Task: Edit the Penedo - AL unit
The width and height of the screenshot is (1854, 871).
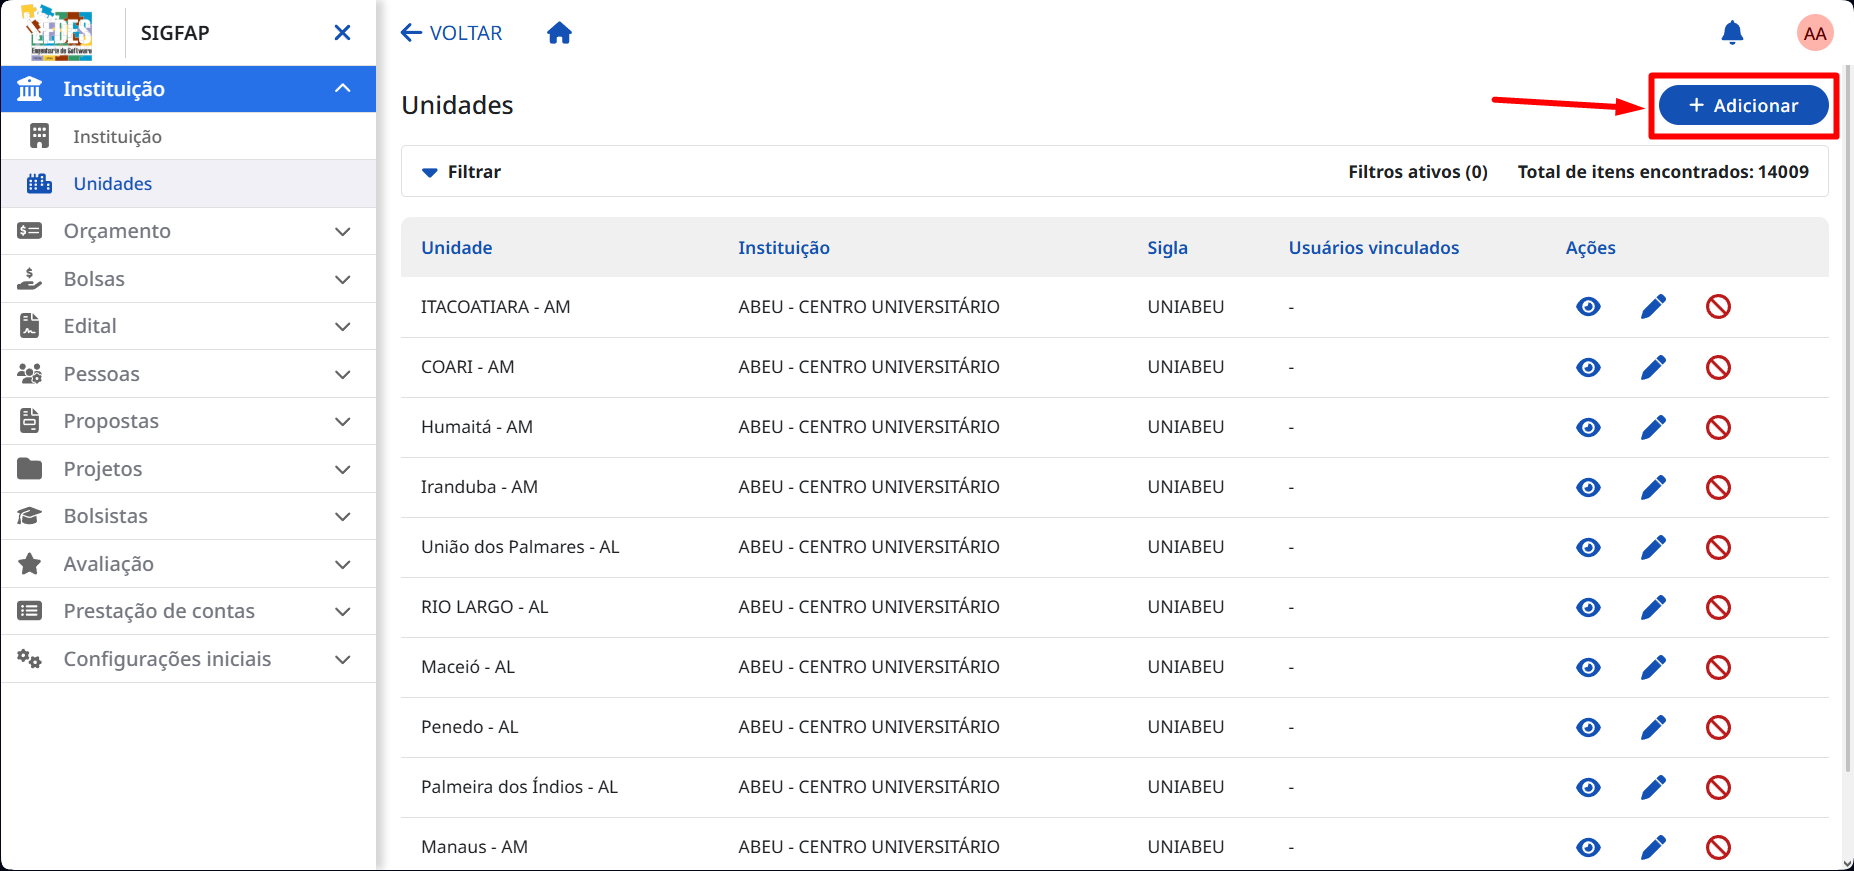Action: [1653, 727]
